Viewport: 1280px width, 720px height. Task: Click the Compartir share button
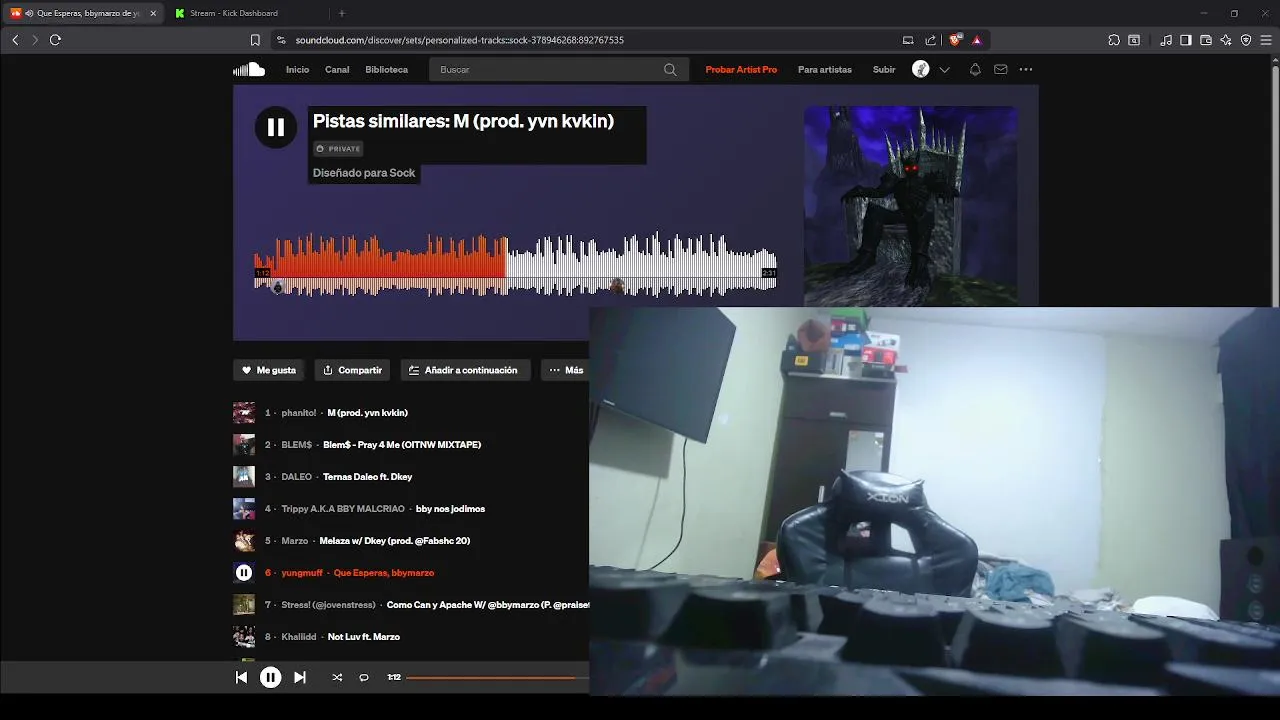click(352, 370)
